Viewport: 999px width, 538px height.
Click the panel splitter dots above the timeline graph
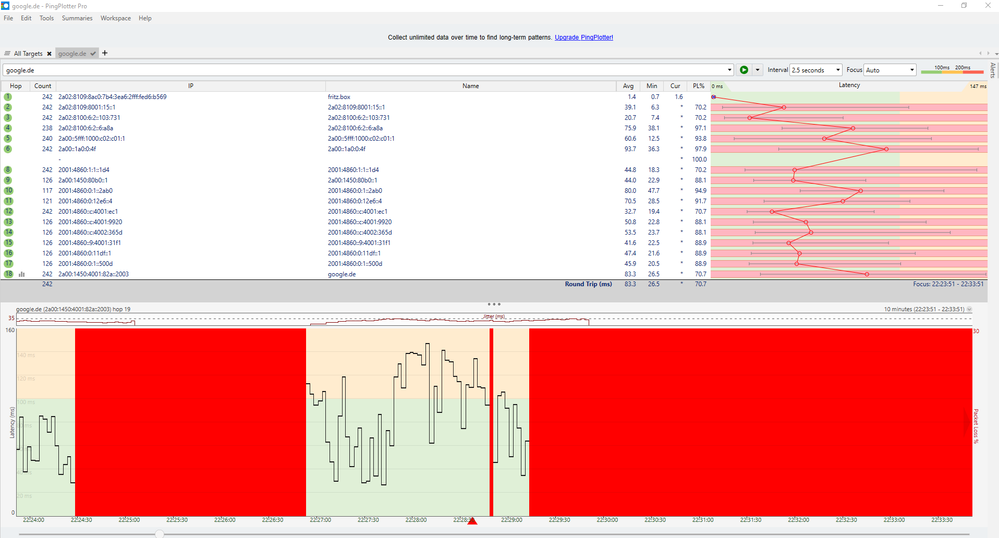(492, 303)
